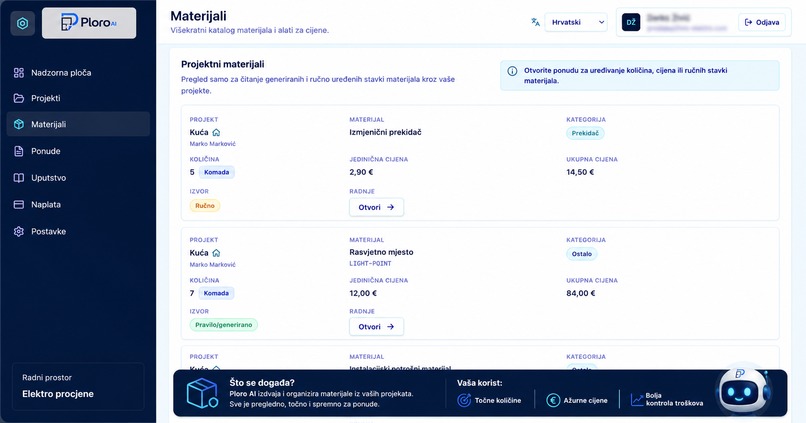Click the Projekti folder icon

click(19, 98)
